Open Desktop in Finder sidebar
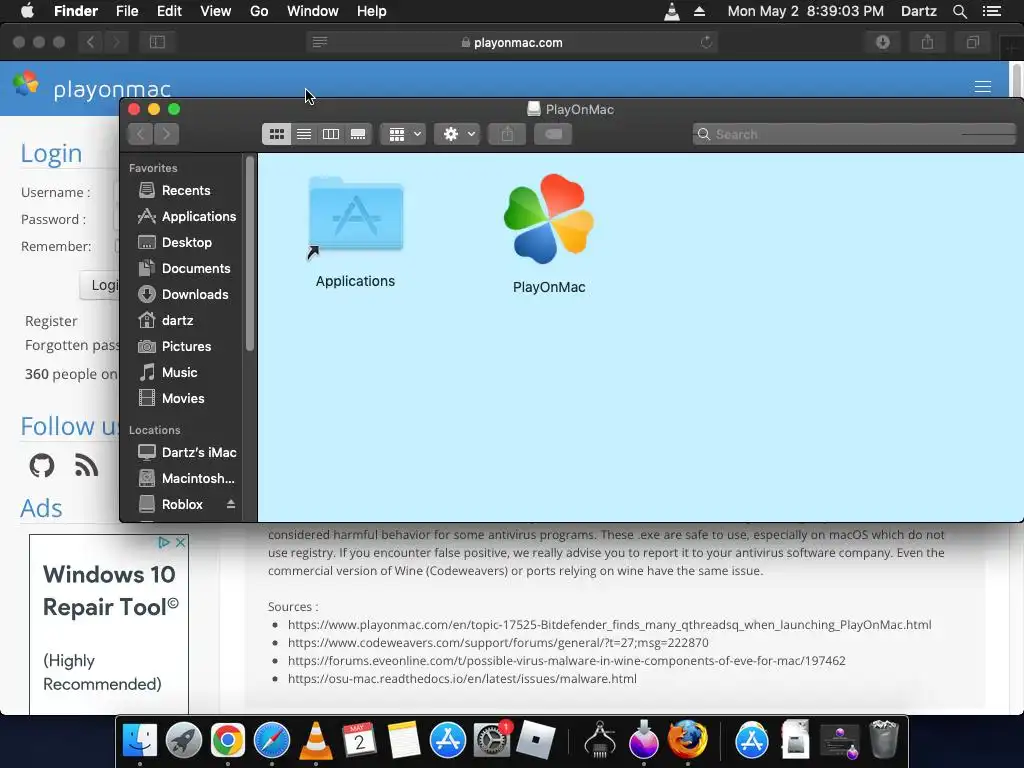The height and width of the screenshot is (768, 1024). pos(175,242)
